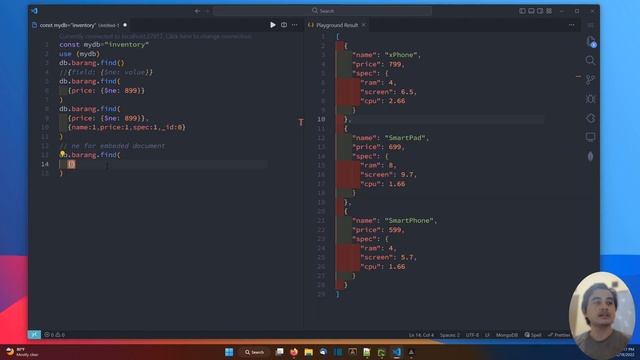
Task: Open the Remote Explorer monitor icon
Action: (590, 137)
